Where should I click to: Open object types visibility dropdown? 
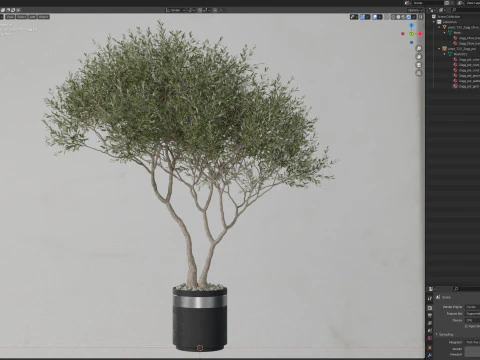(354, 17)
